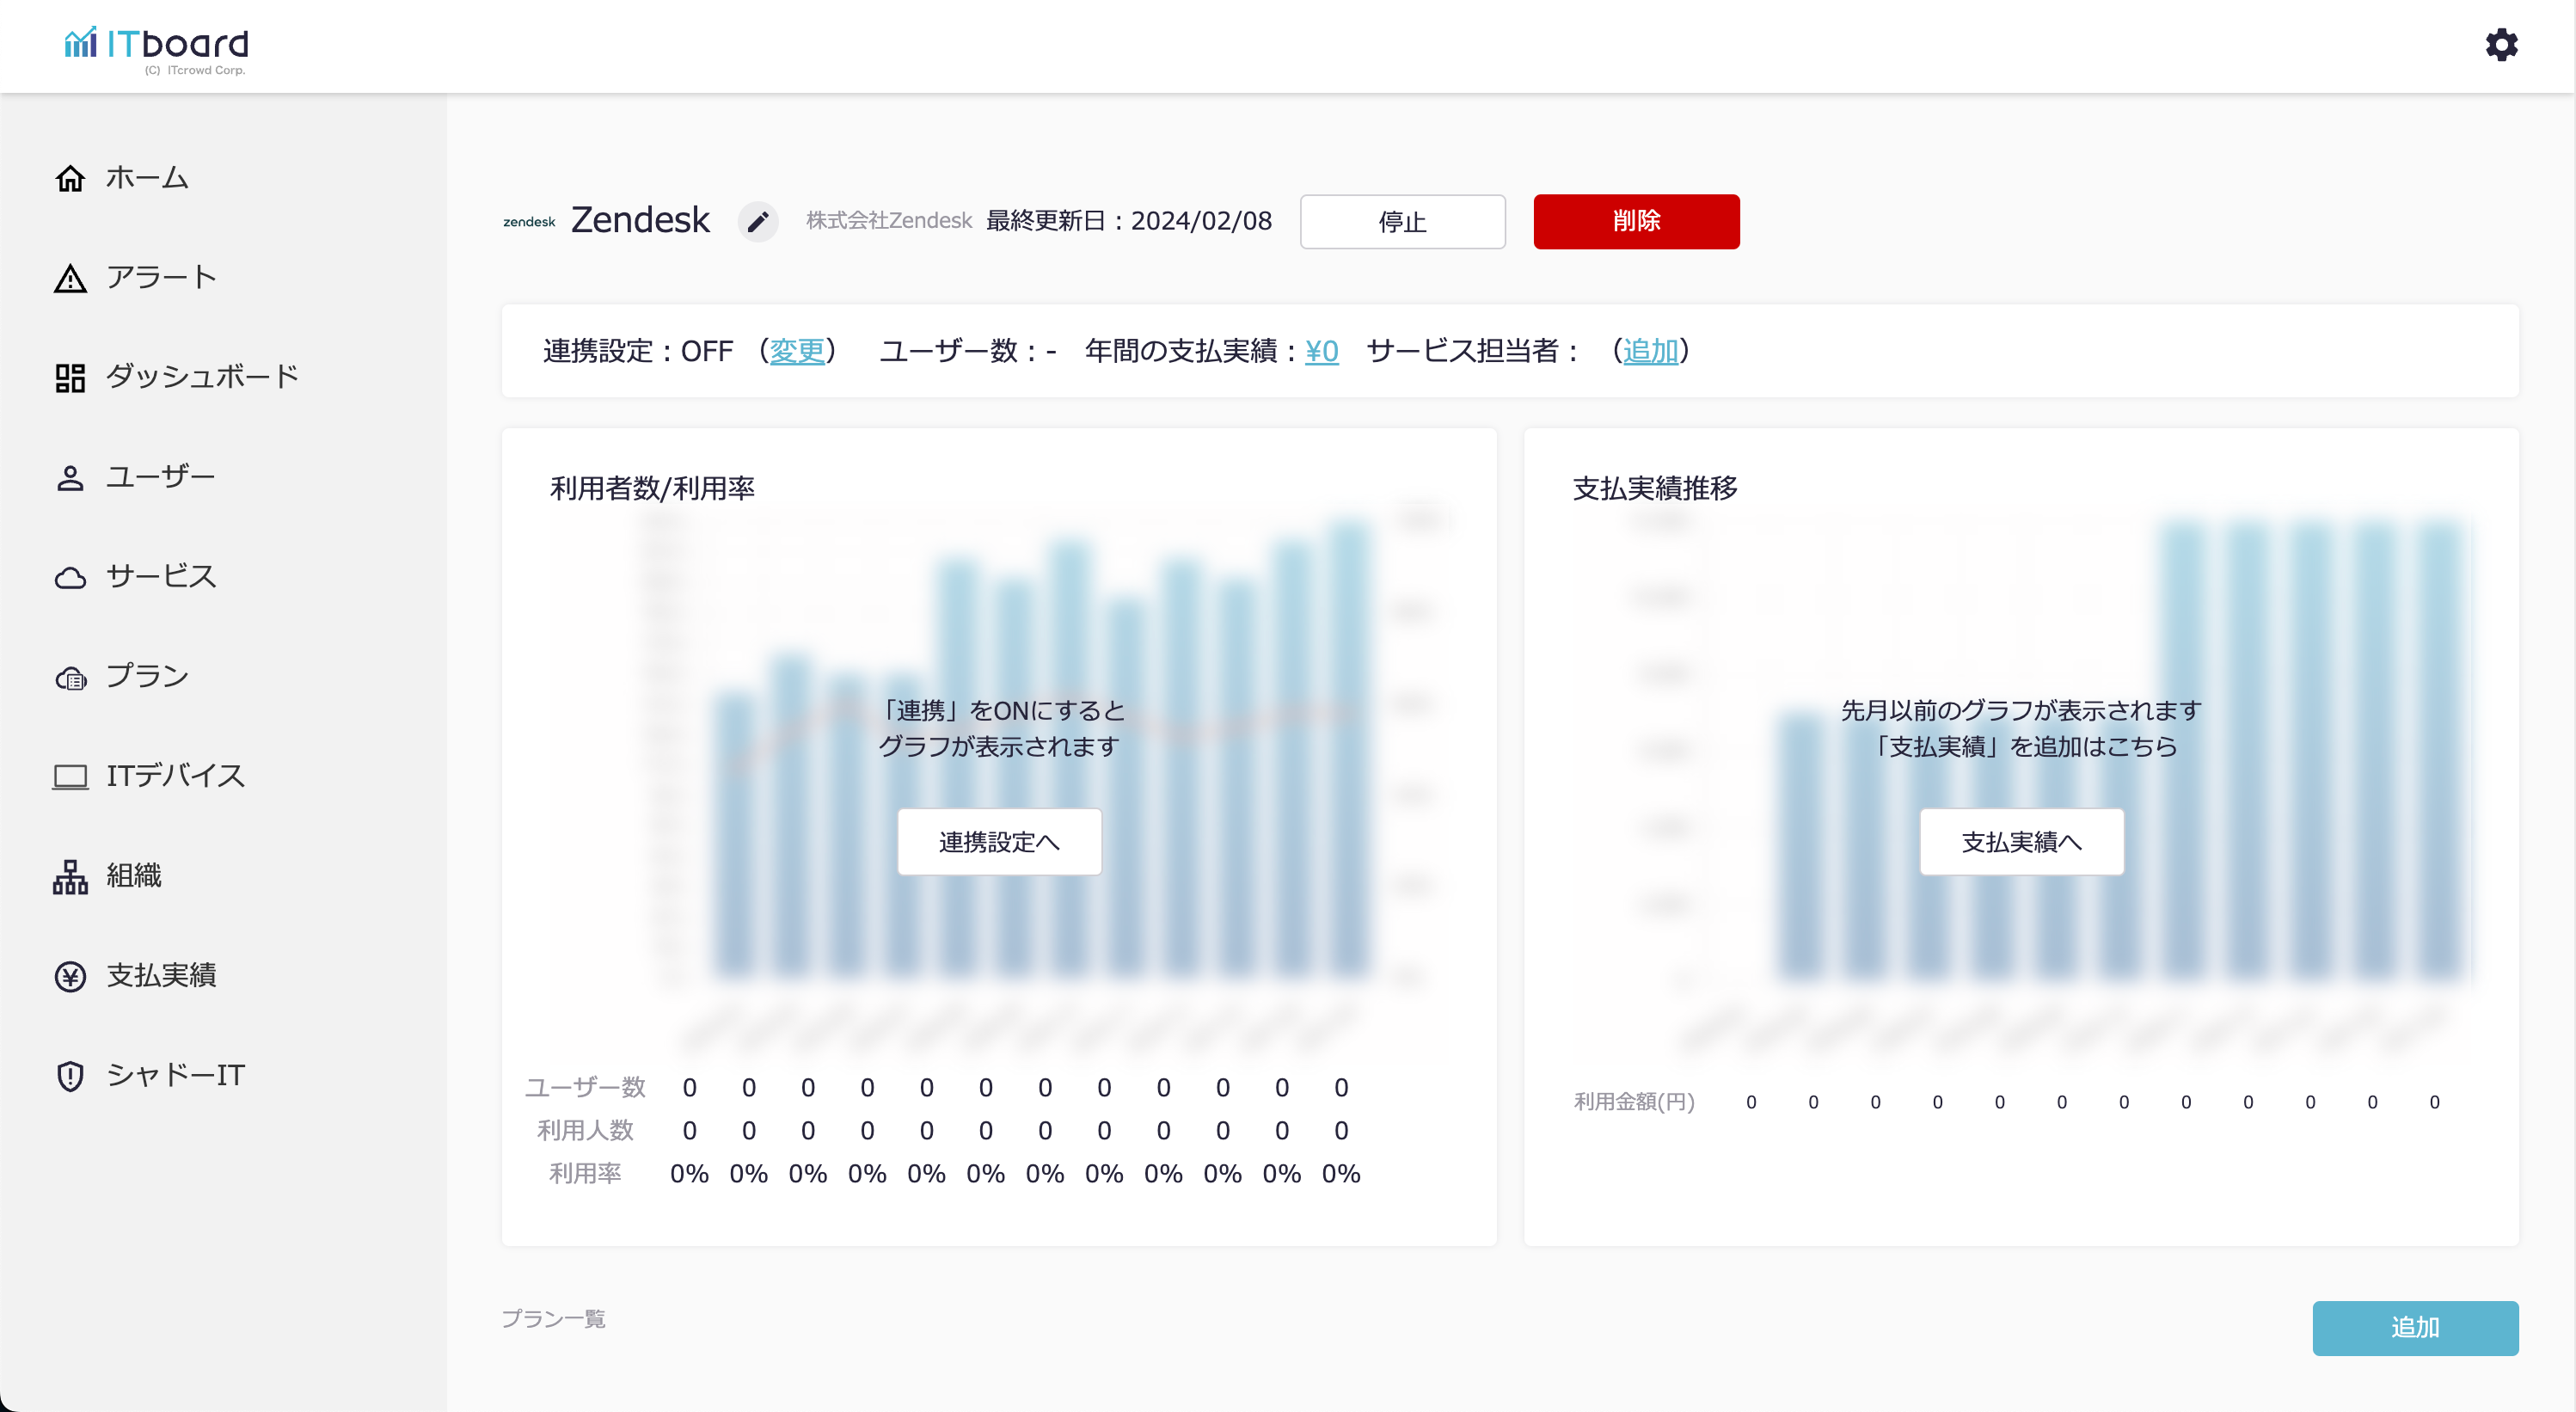2576x1412 pixels.
Task: Click the organization hierarchy icon
Action: (x=70, y=876)
